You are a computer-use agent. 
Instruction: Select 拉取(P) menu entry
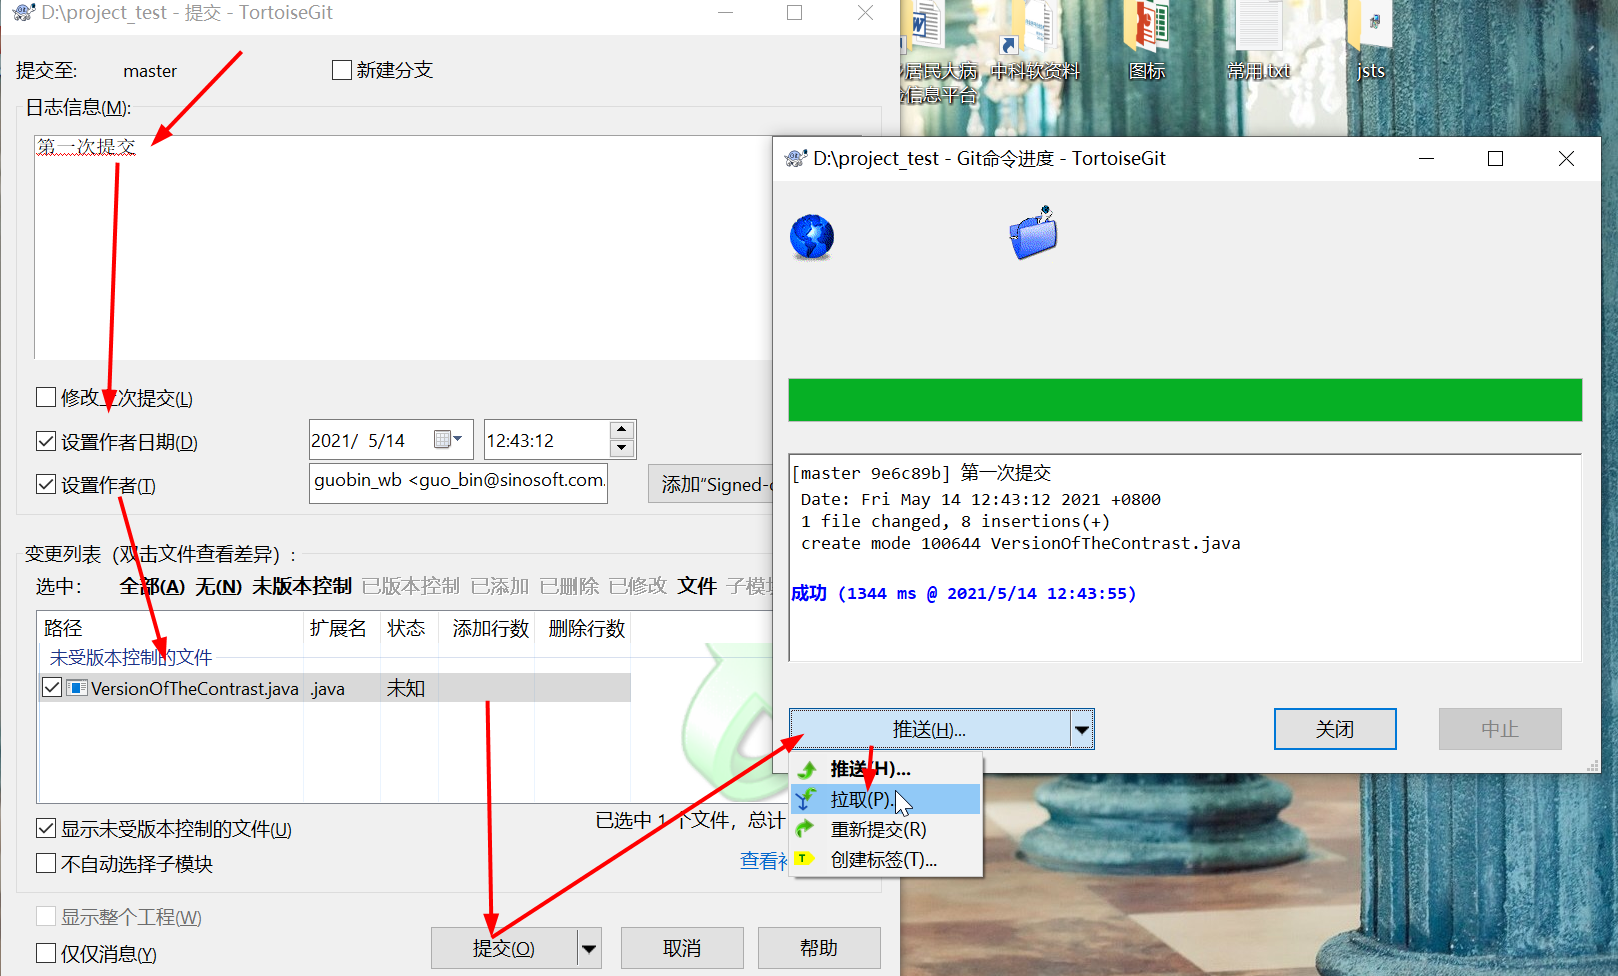[886, 799]
